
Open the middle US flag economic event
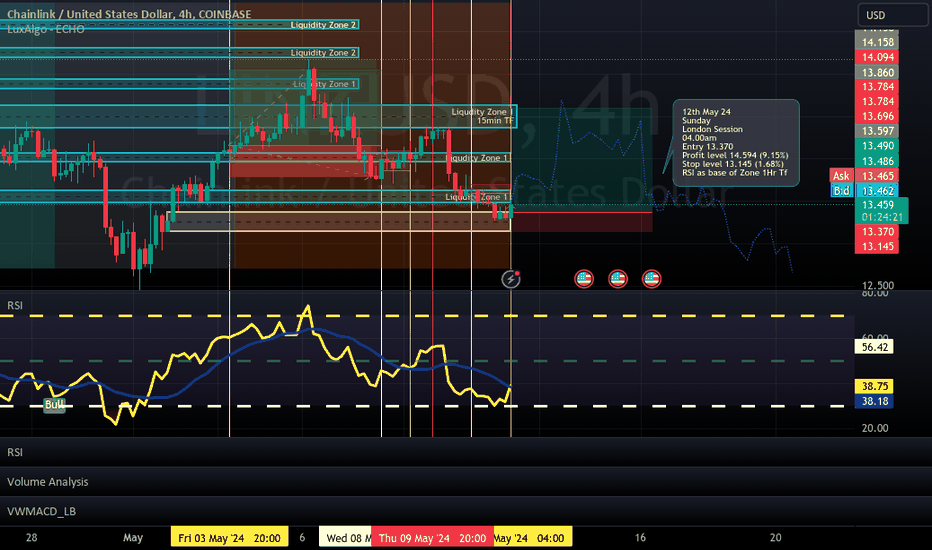618,279
